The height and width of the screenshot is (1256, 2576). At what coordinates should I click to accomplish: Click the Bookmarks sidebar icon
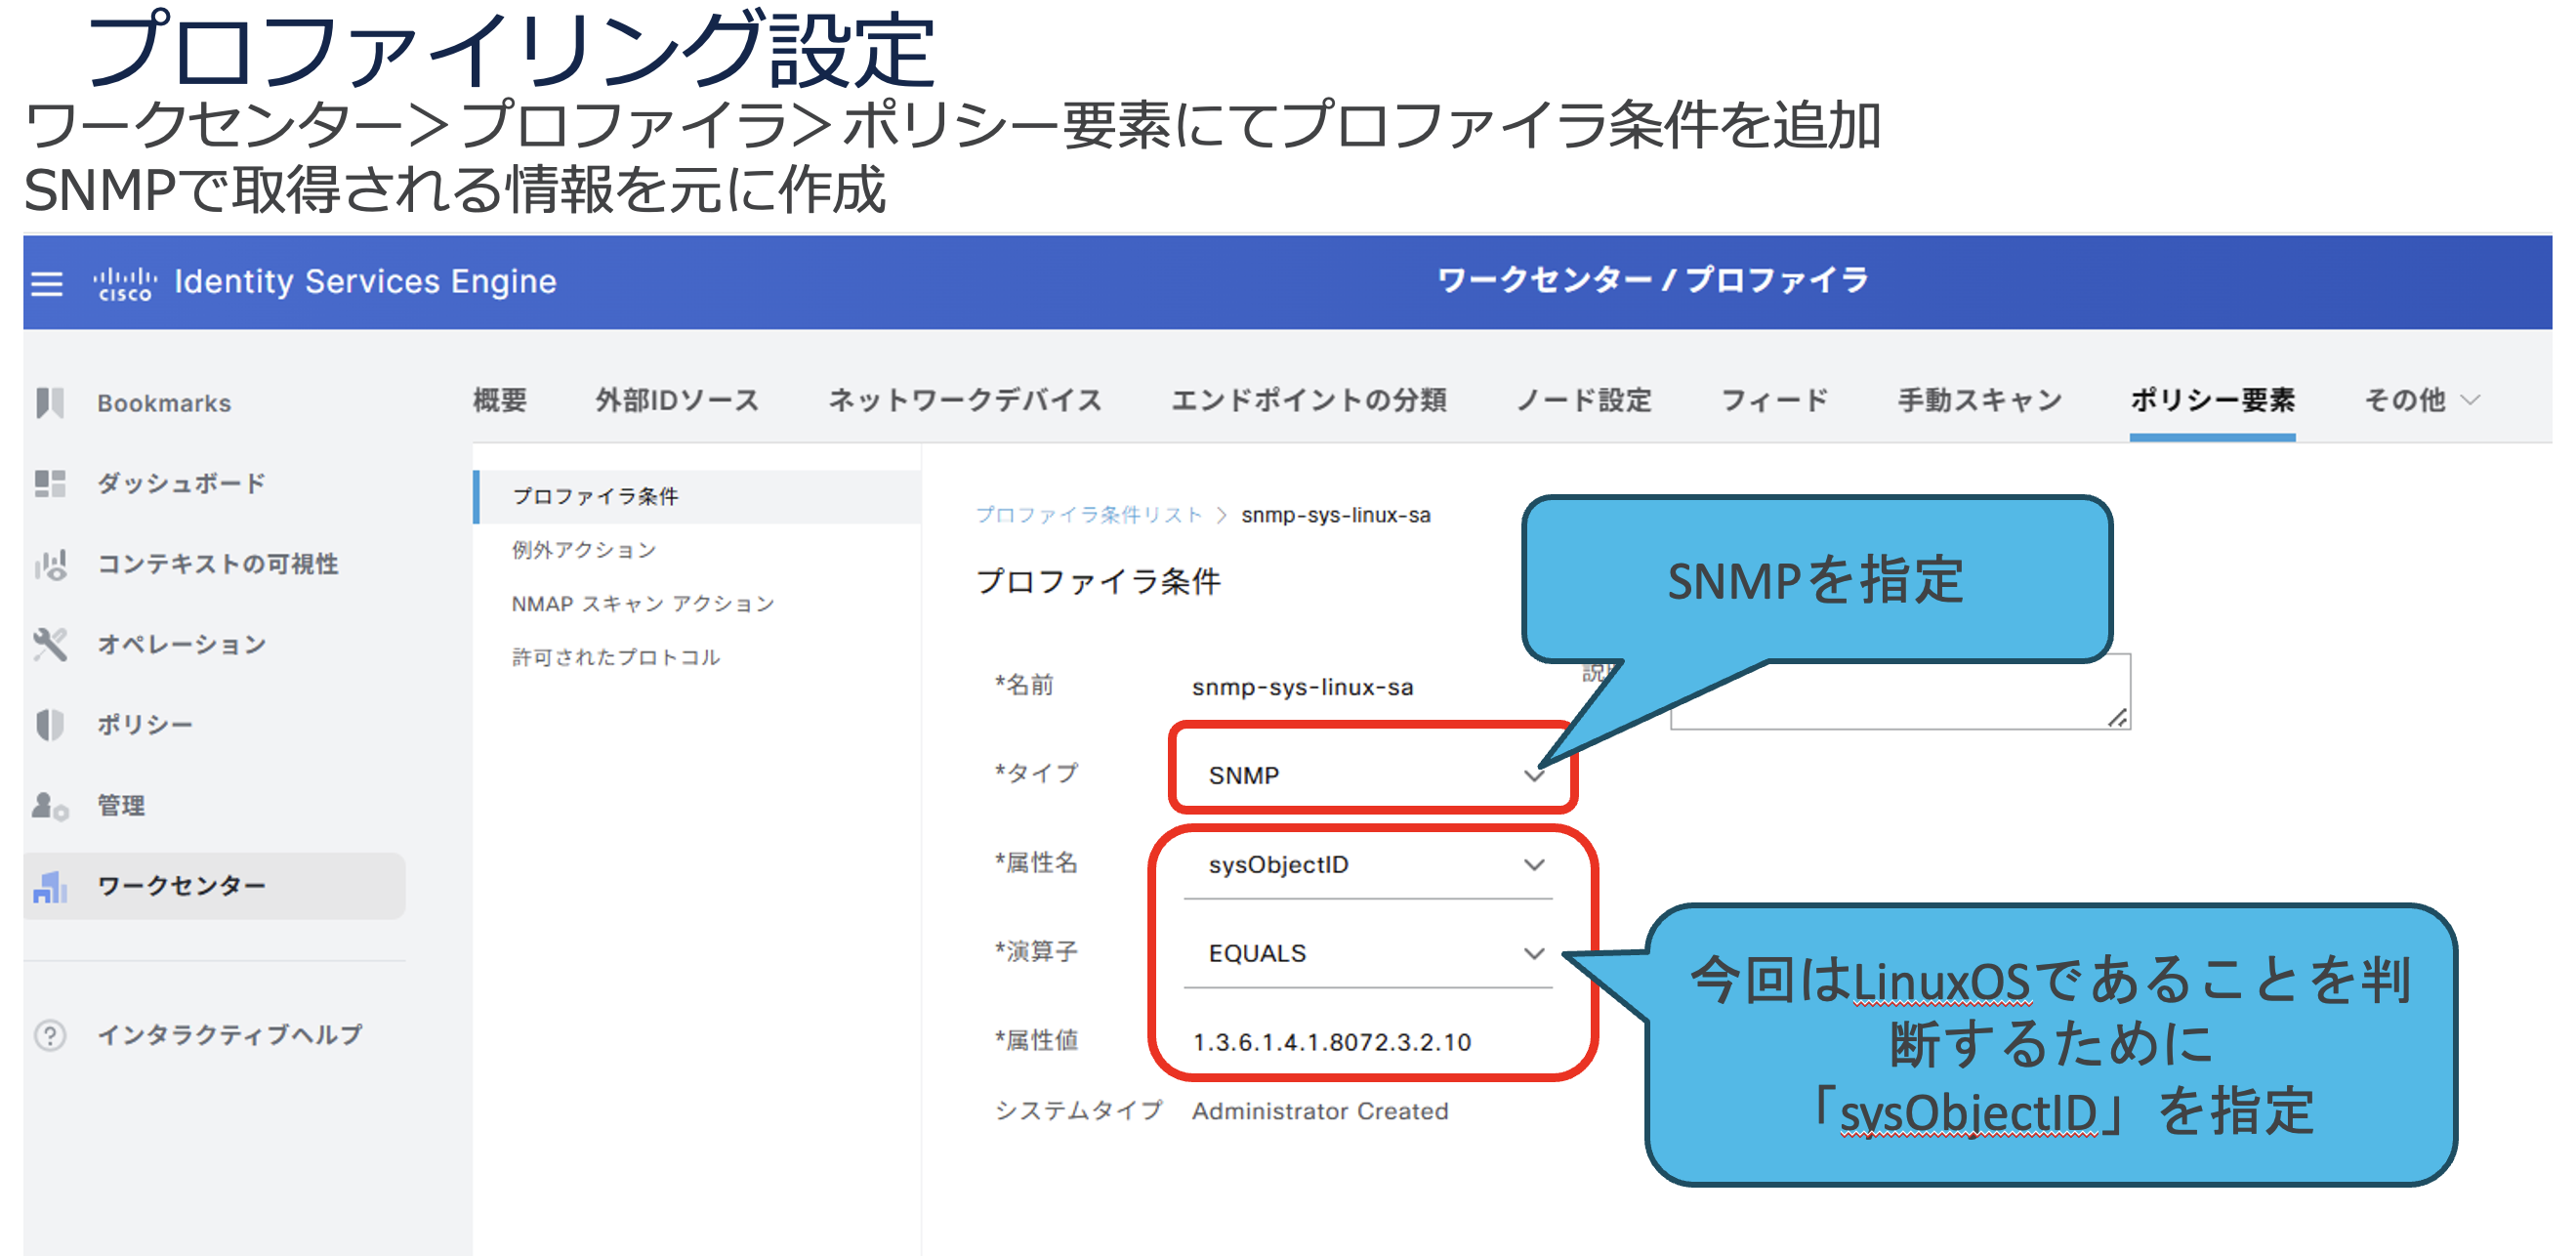50,403
